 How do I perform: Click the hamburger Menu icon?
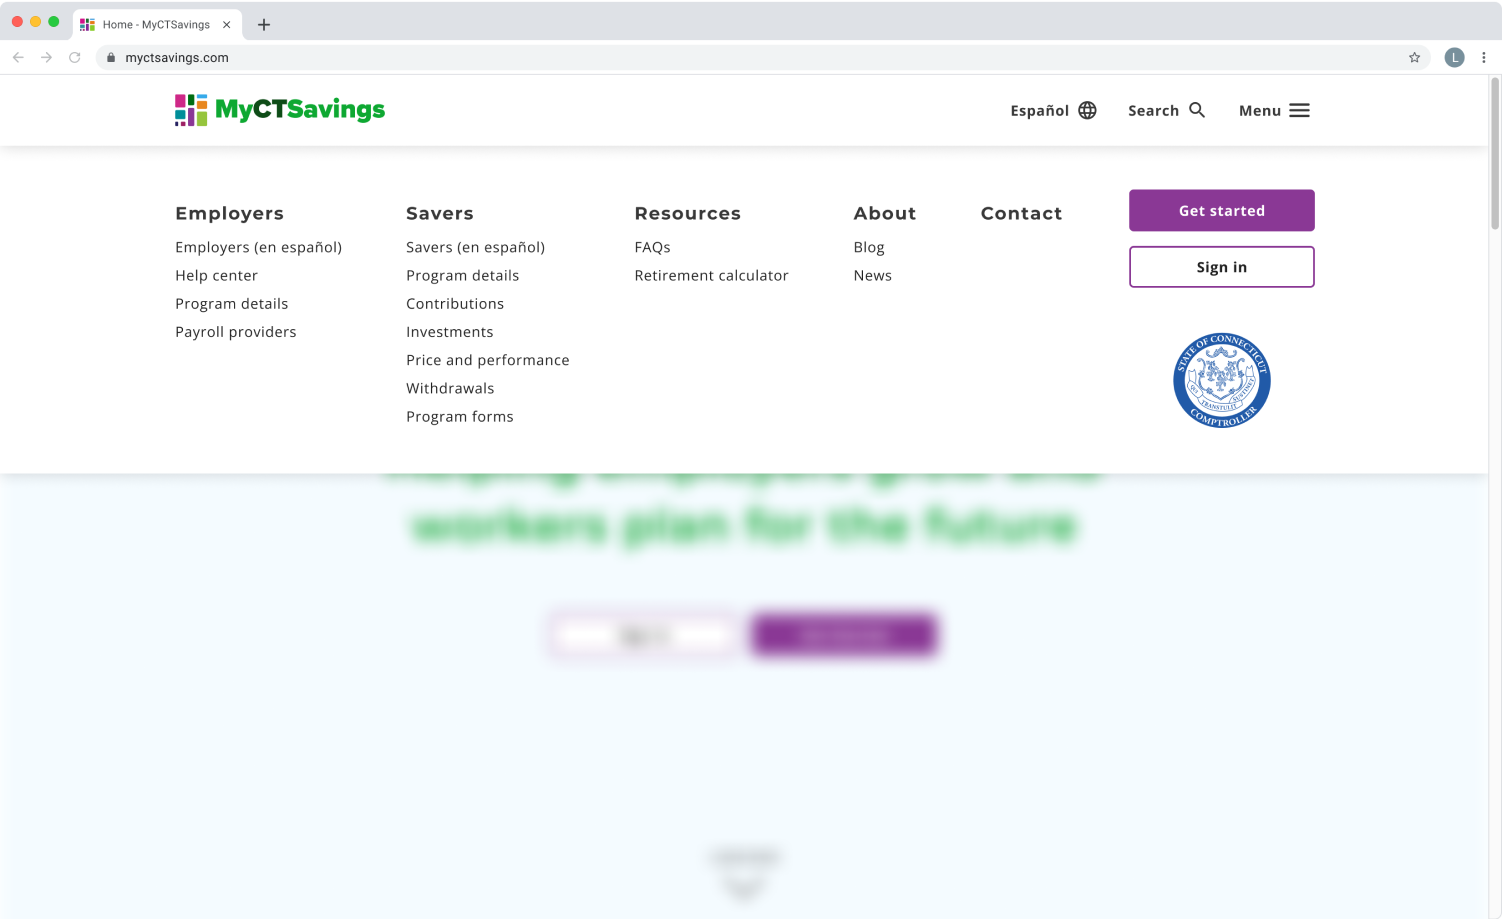1298,110
